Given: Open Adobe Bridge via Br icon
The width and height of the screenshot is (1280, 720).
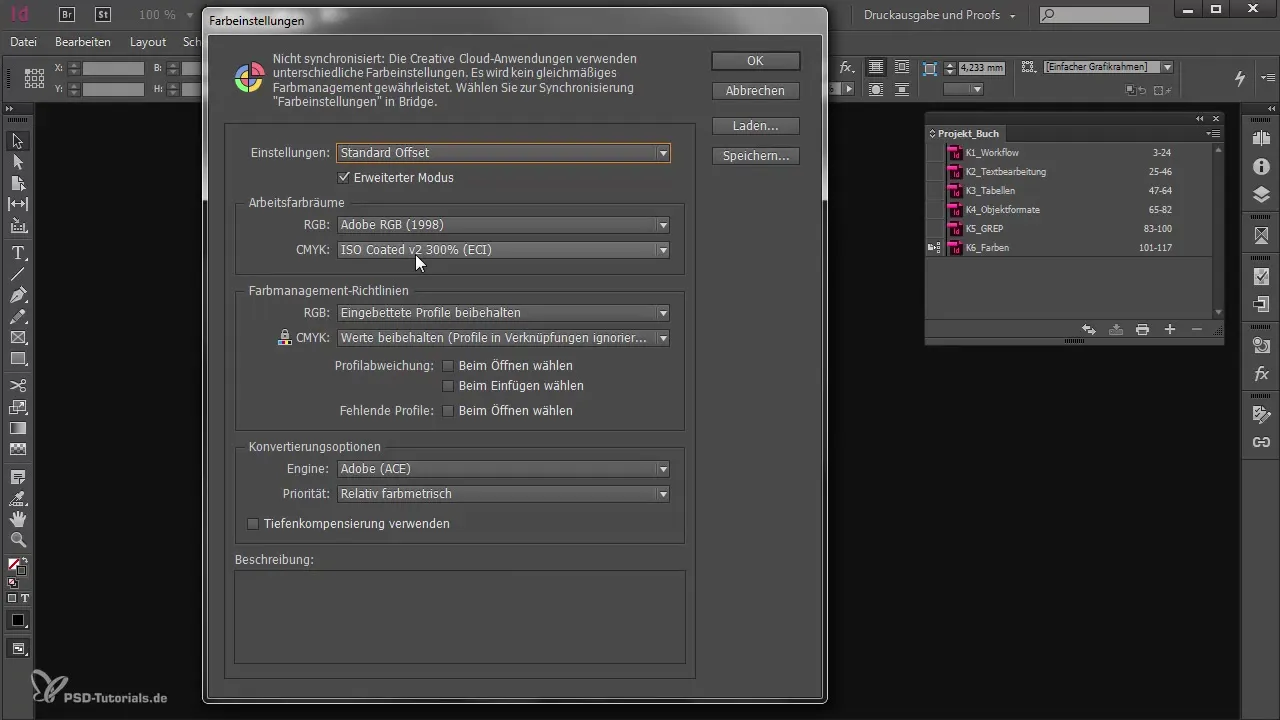Looking at the screenshot, I should coord(67,14).
